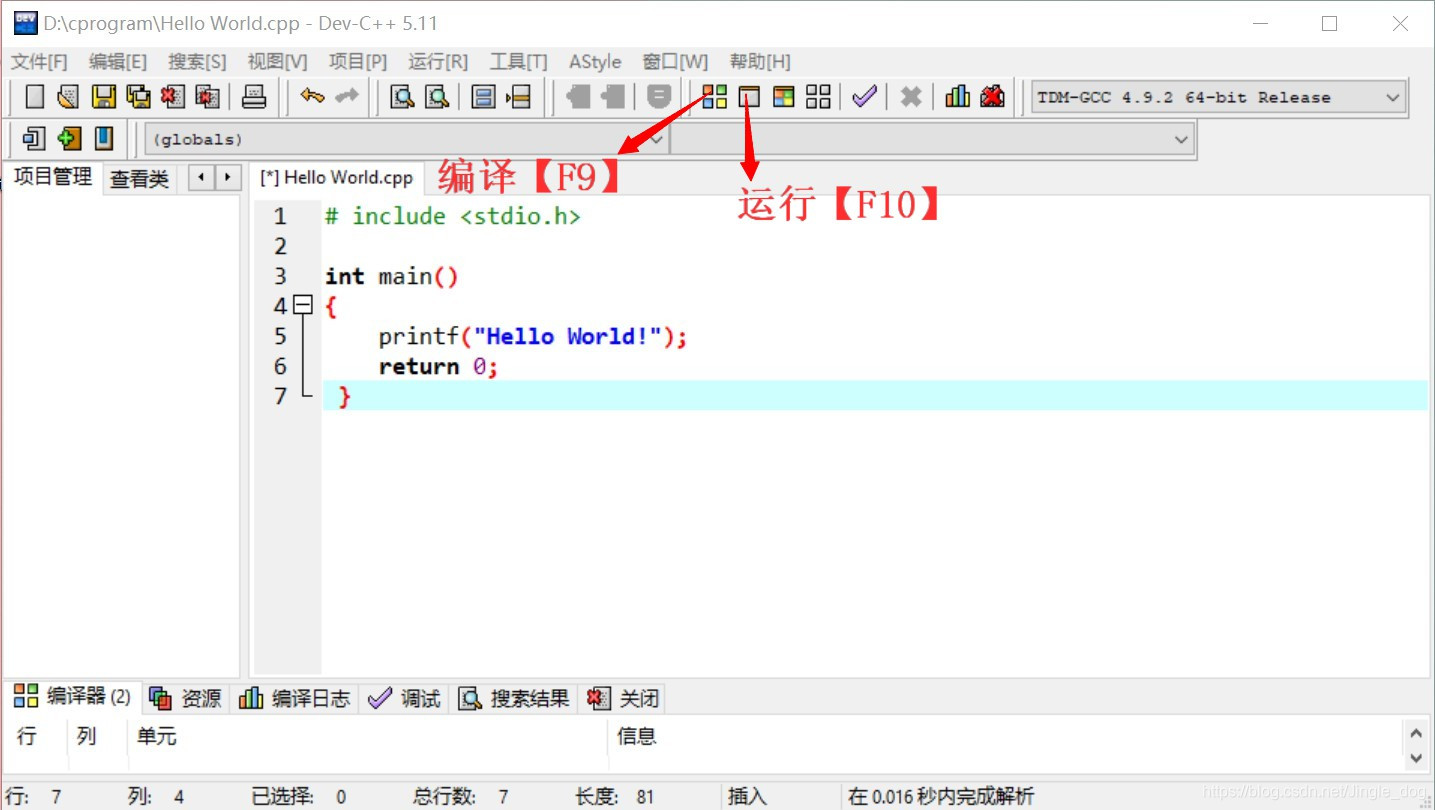Image resolution: width=1435 pixels, height=810 pixels.
Task: Switch to the 编译日志 bottom tab
Action: [x=295, y=698]
